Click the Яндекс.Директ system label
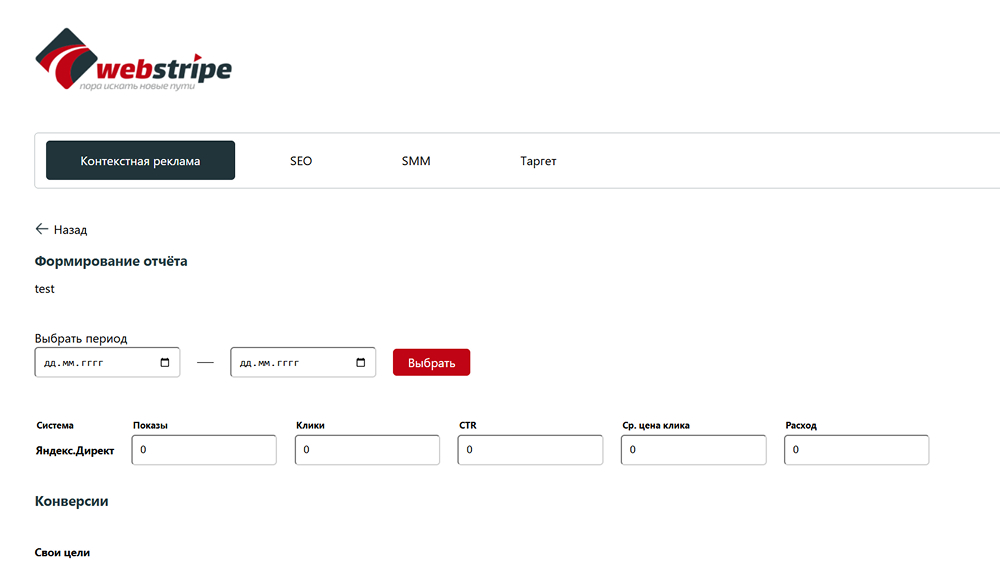This screenshot has width=1000, height=563. point(75,450)
